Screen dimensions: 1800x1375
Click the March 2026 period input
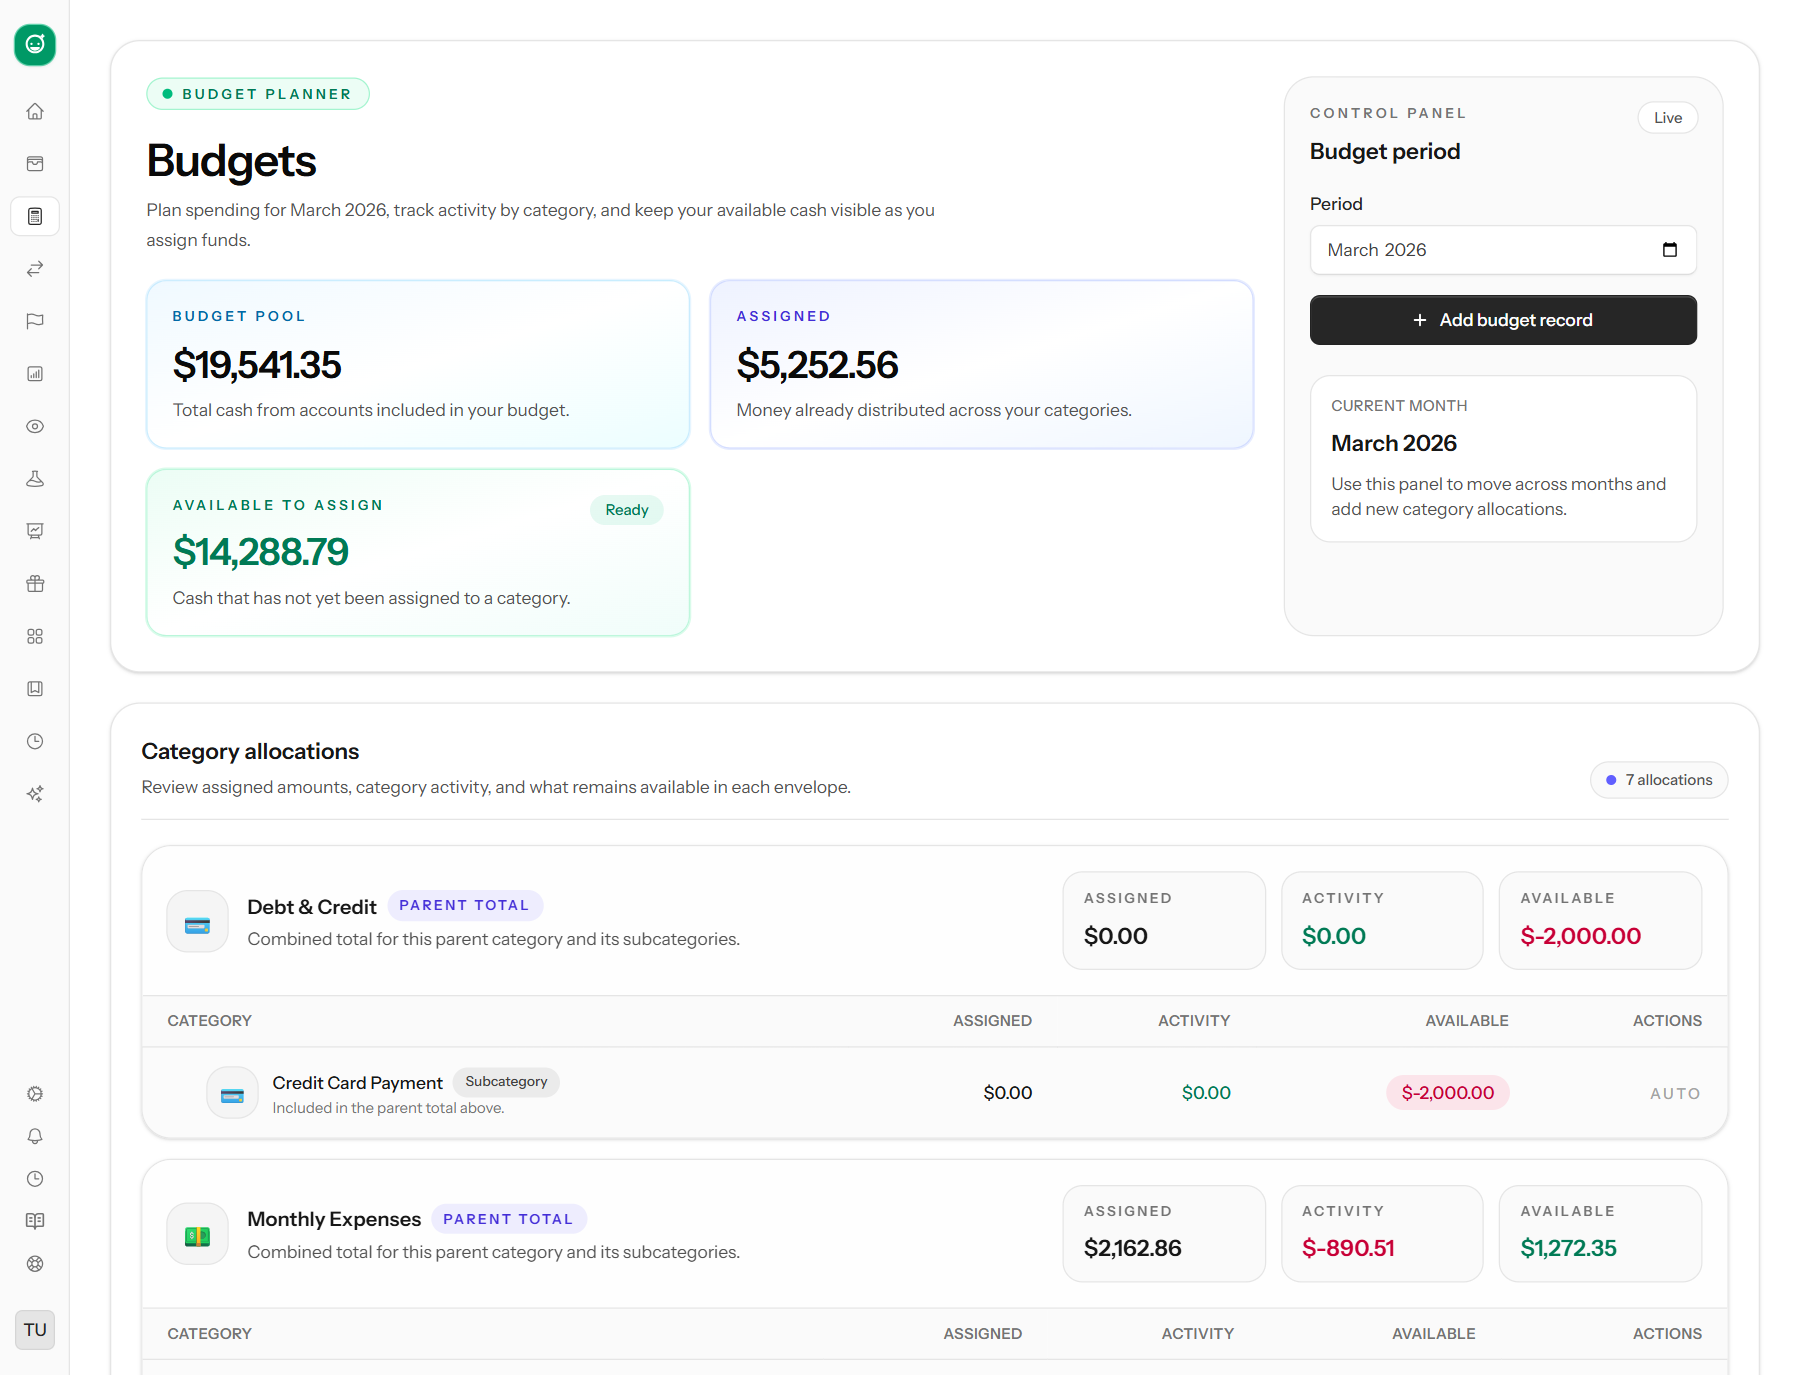tap(1503, 250)
